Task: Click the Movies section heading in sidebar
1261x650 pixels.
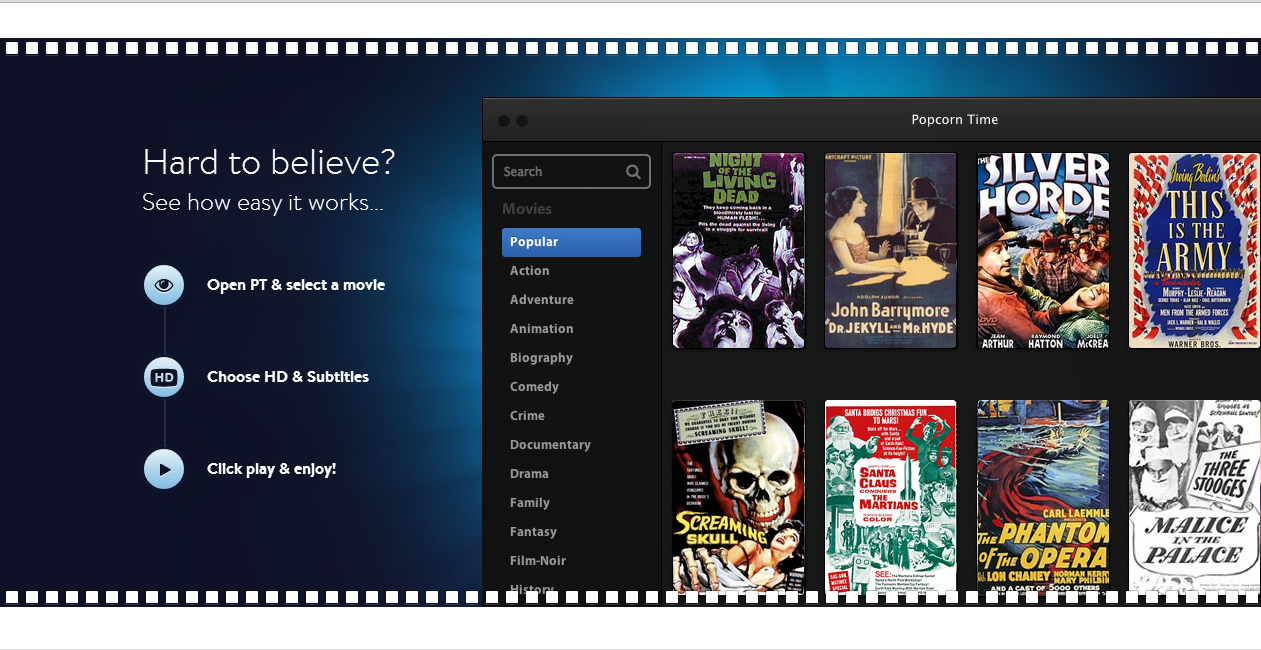Action: coord(527,209)
